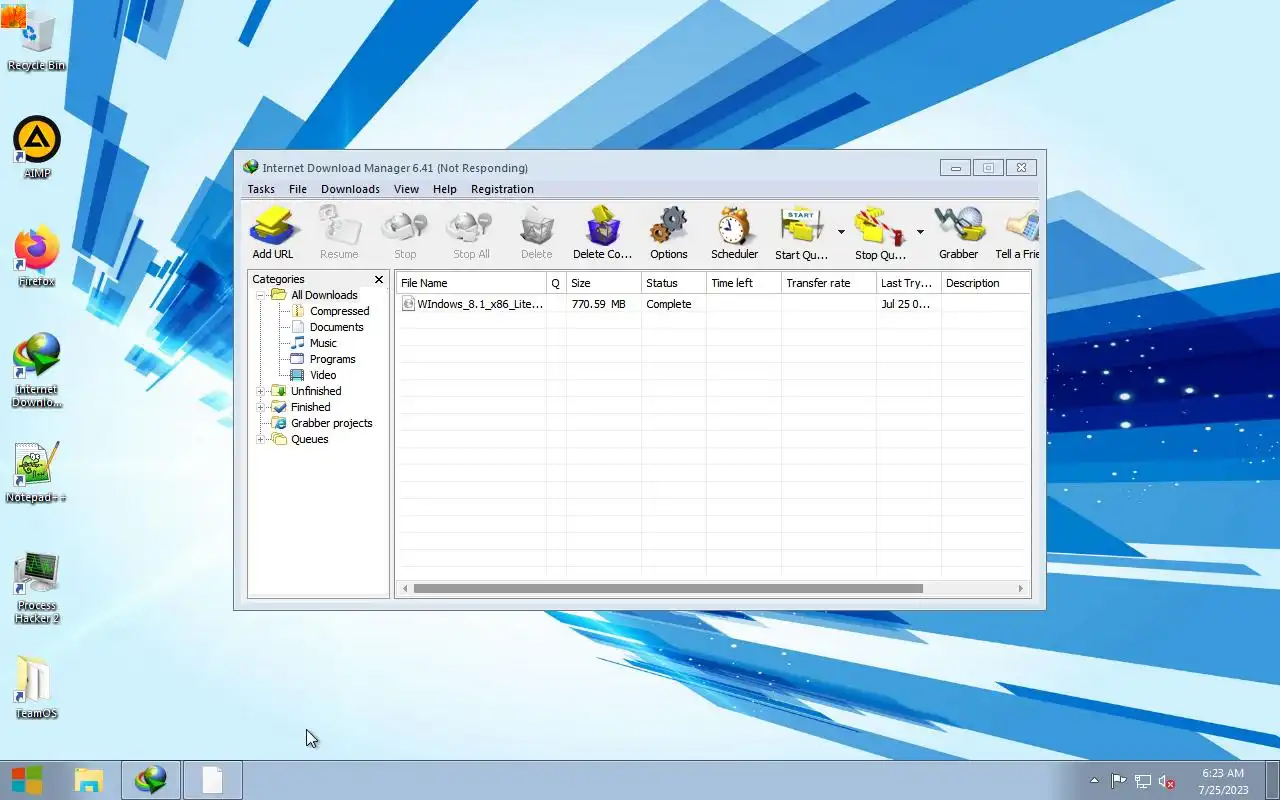Click the Jul 25 last try cell
Screen dimensions: 1280x800
[x=906, y=304]
